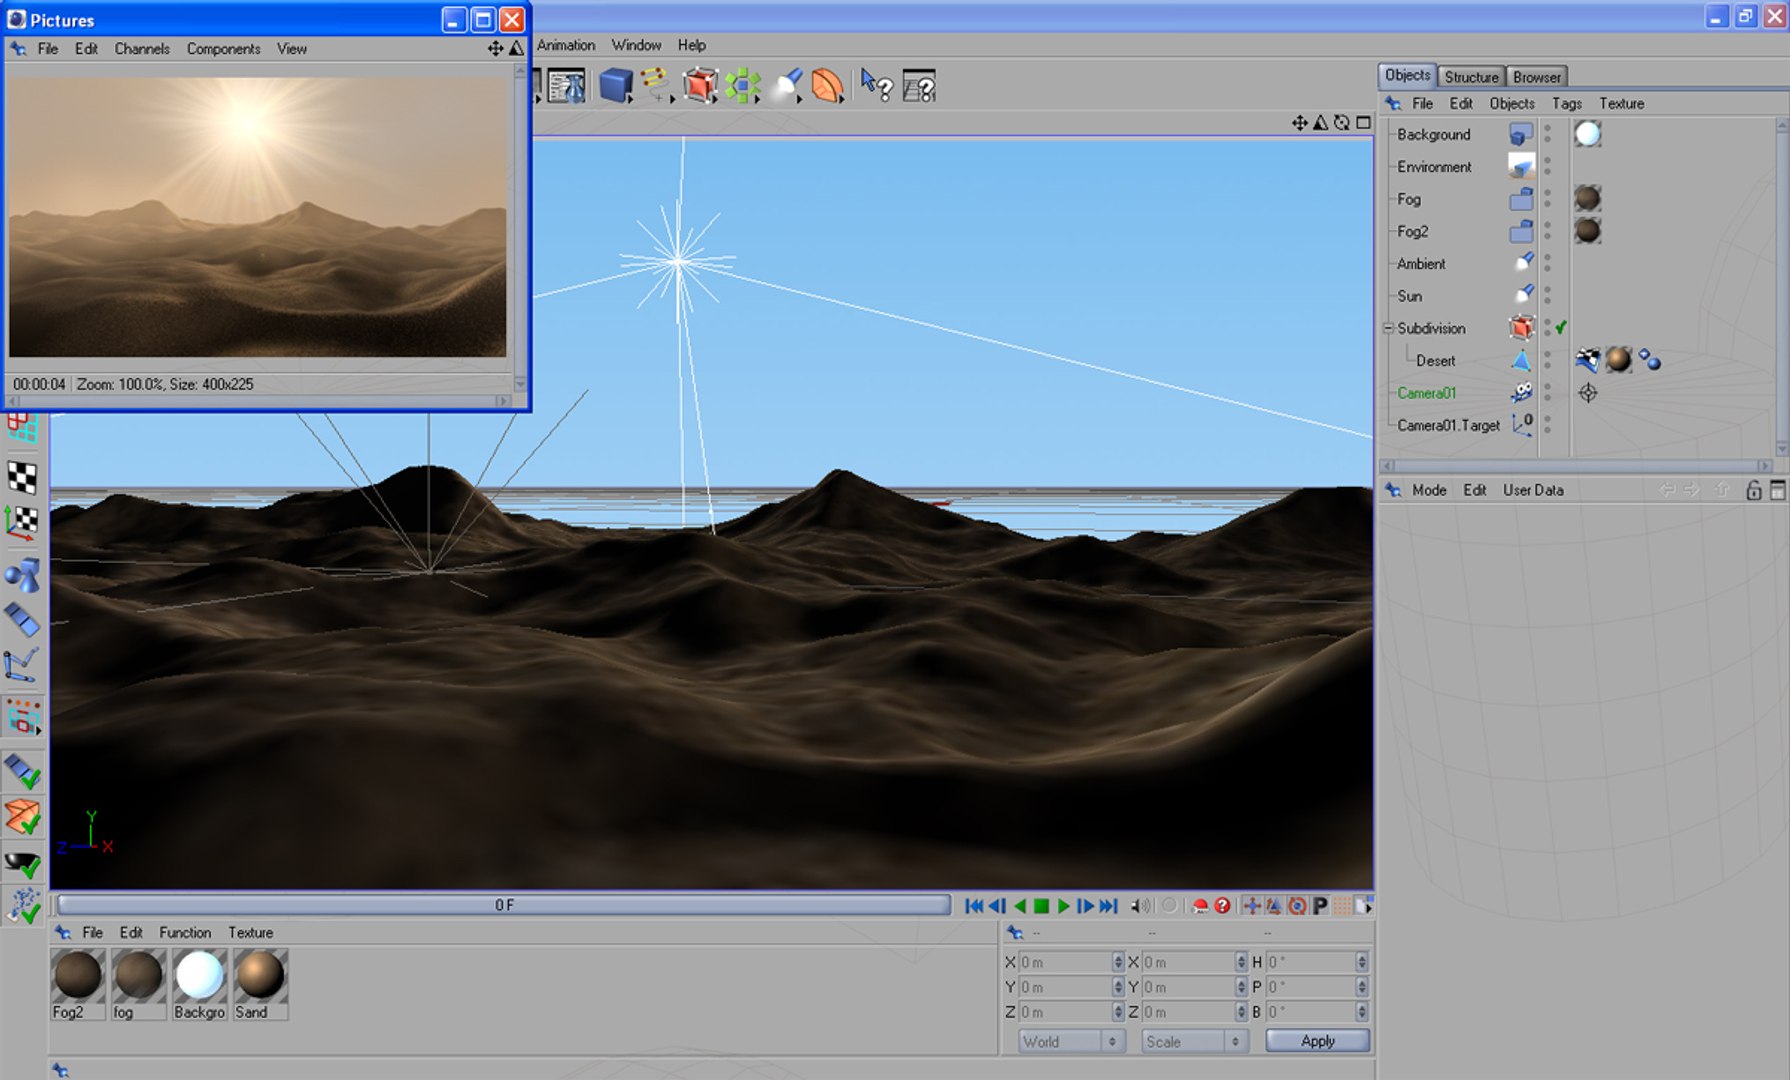The height and width of the screenshot is (1080, 1790).
Task: Click the viewport maximize square icon
Action: click(x=1363, y=122)
